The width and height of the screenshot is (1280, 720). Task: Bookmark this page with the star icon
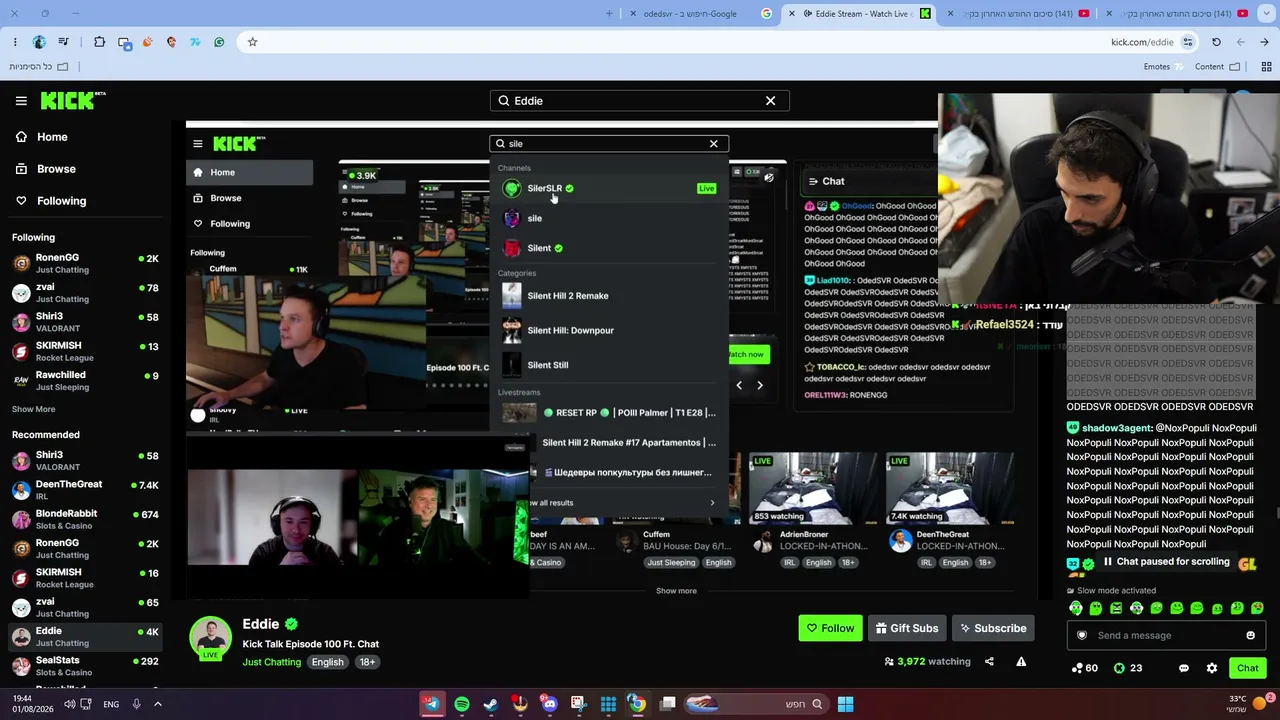pos(252,42)
